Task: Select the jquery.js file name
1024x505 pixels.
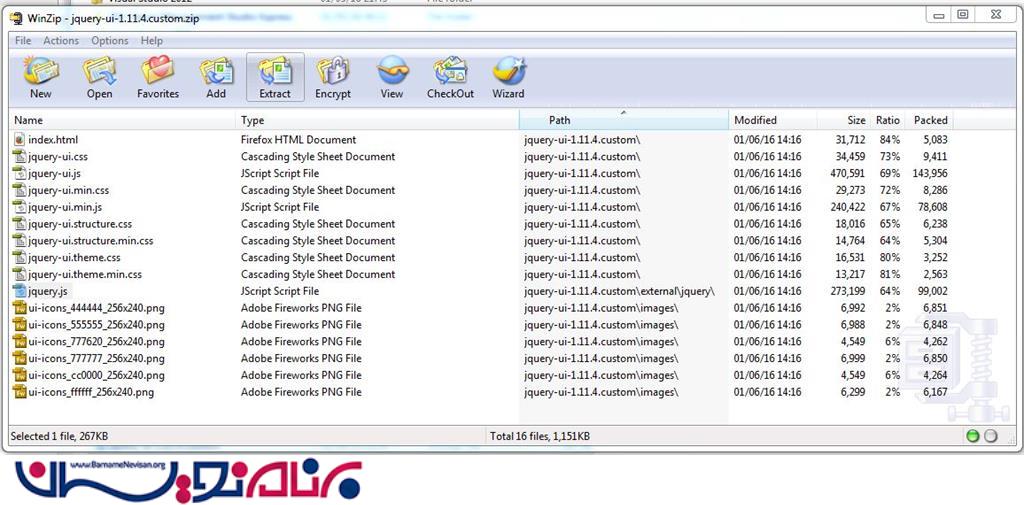Action: (48, 291)
